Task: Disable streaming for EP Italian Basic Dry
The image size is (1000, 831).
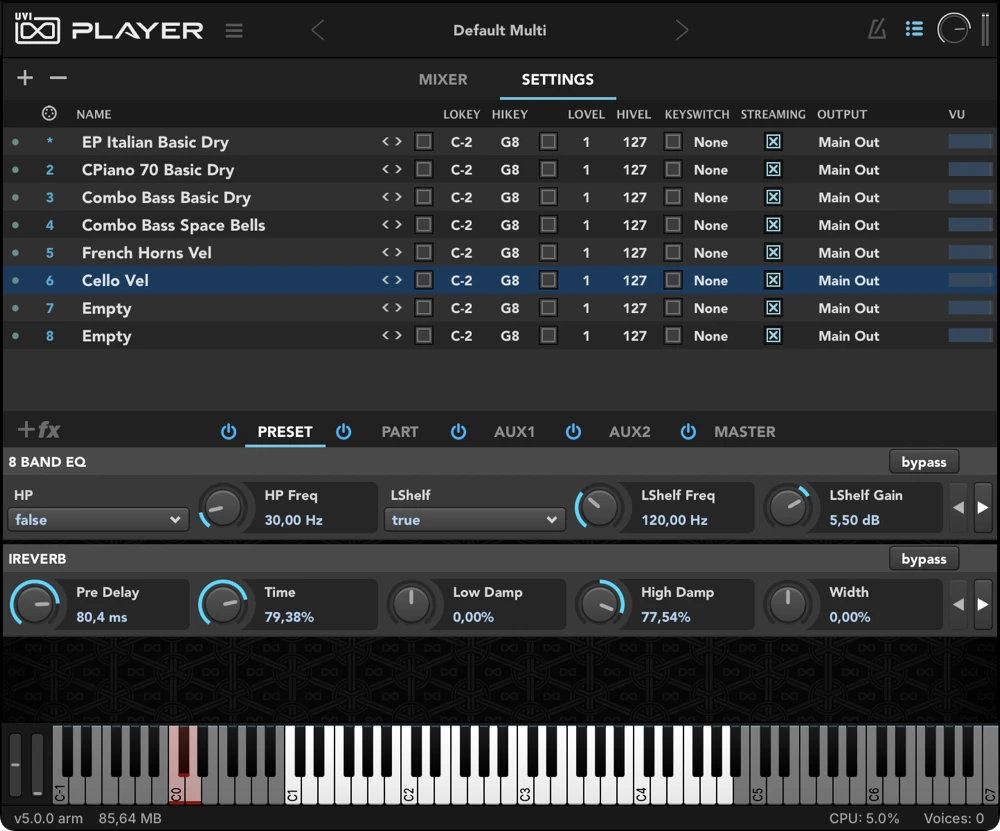Action: [x=773, y=142]
